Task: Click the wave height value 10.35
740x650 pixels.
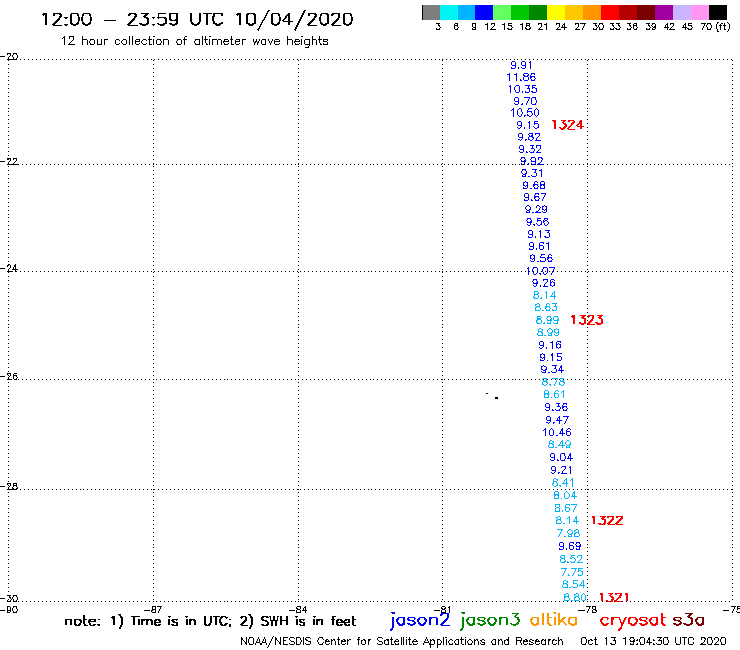Action: point(522,89)
